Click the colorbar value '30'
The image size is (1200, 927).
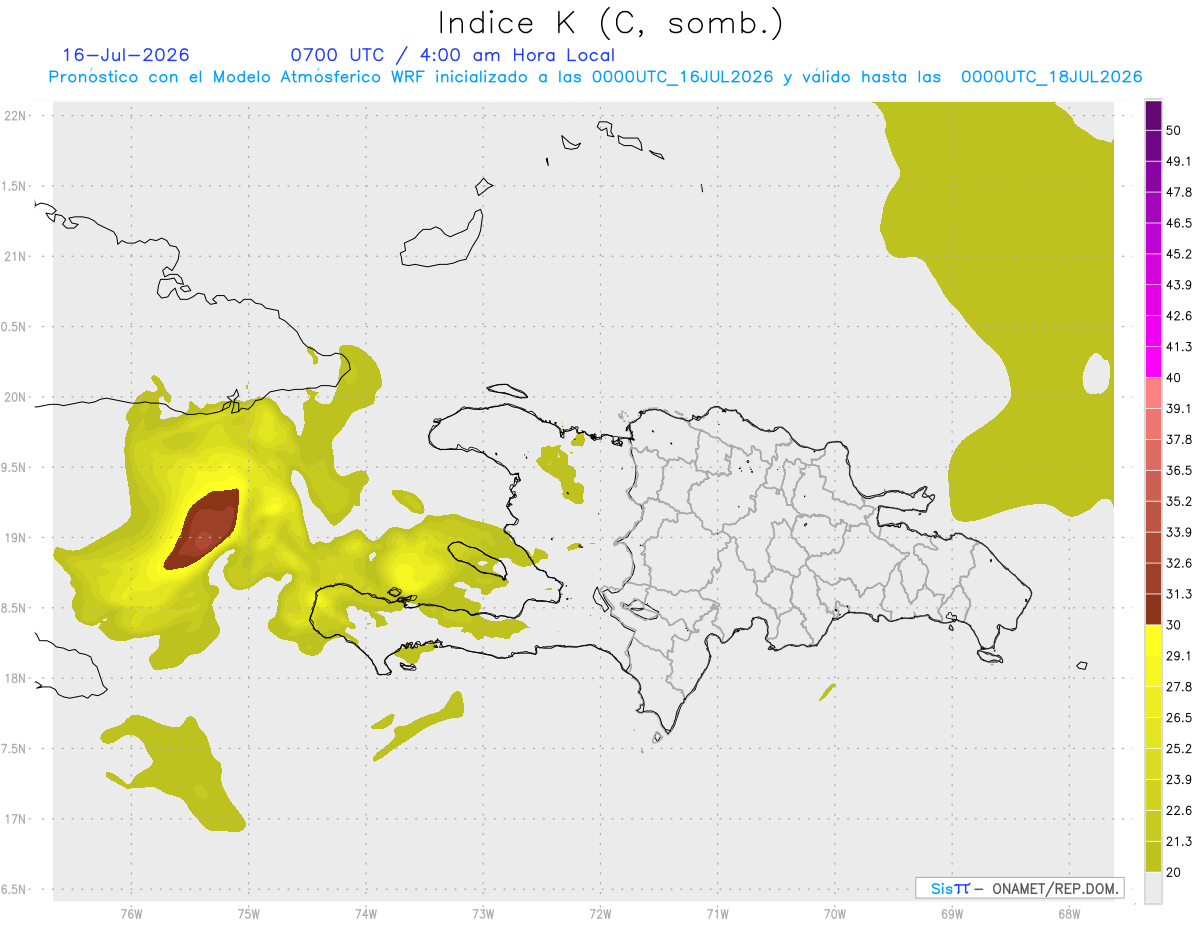click(x=1174, y=625)
